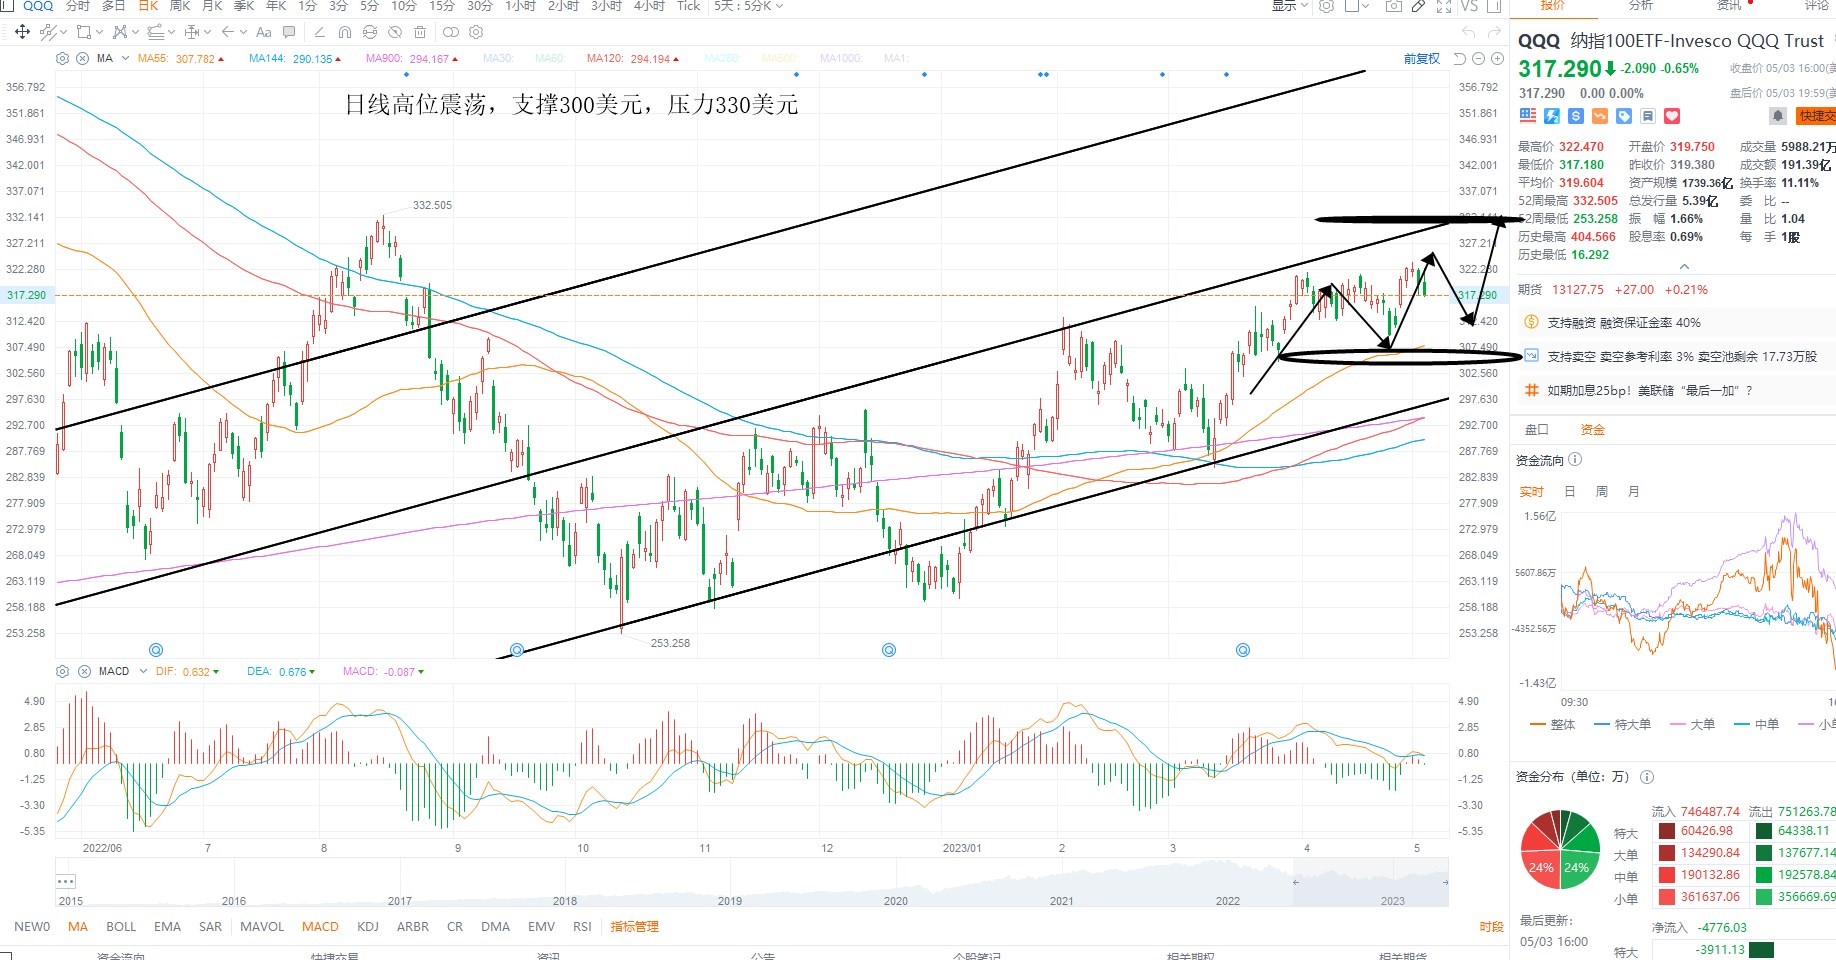Toggle the MACD indicator at the bottom

click(x=320, y=927)
